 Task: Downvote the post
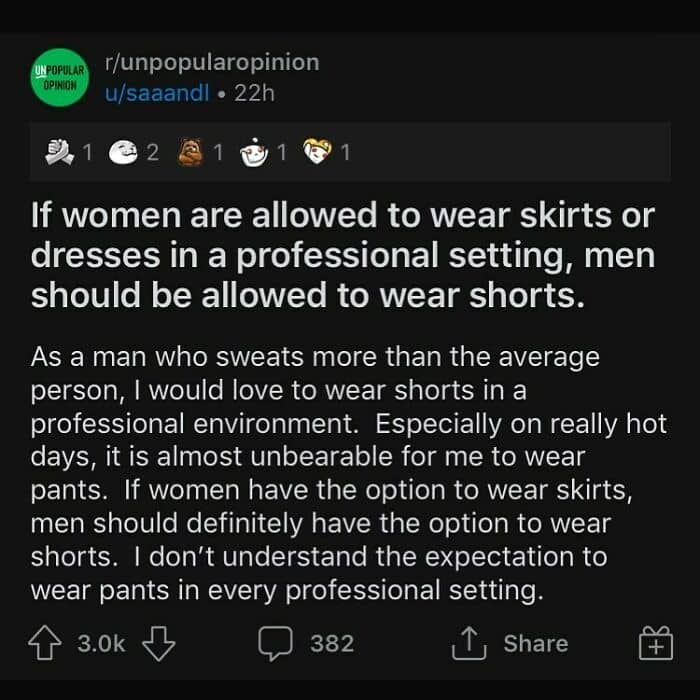tap(159, 644)
